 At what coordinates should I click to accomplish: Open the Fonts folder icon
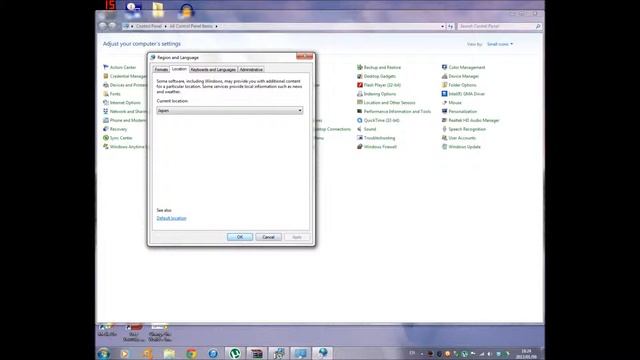pos(106,94)
